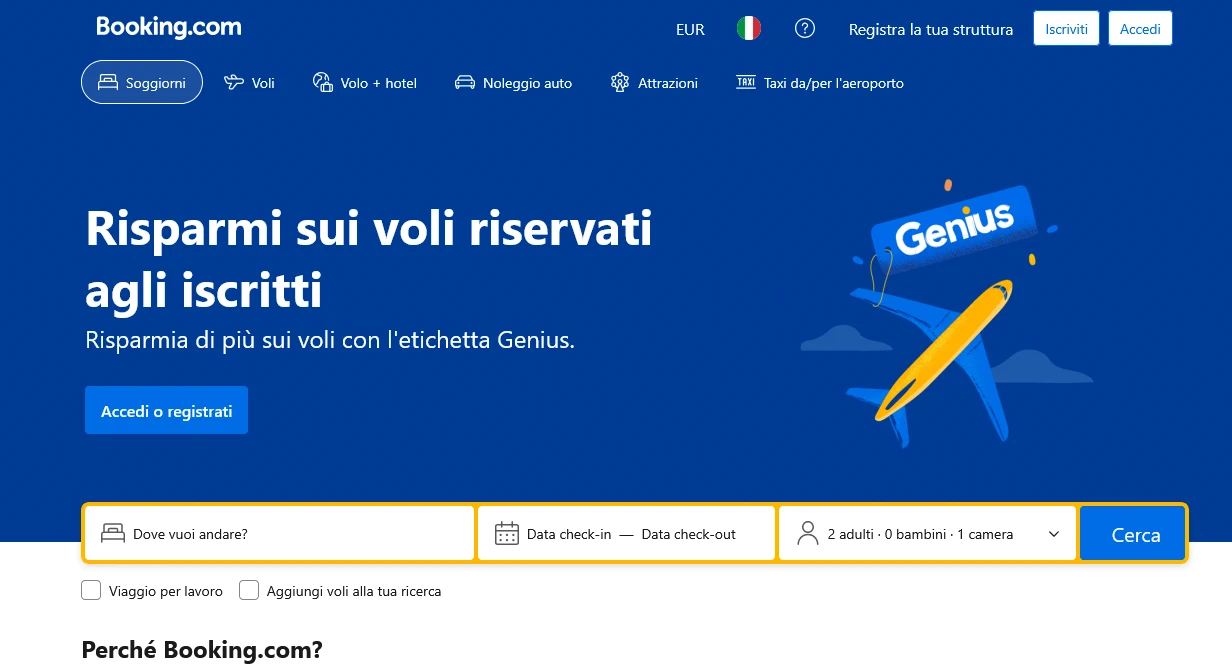Select Taxi da/per l'aeroporto tab
This screenshot has height=664, width=1232.
pyautogui.click(x=820, y=83)
